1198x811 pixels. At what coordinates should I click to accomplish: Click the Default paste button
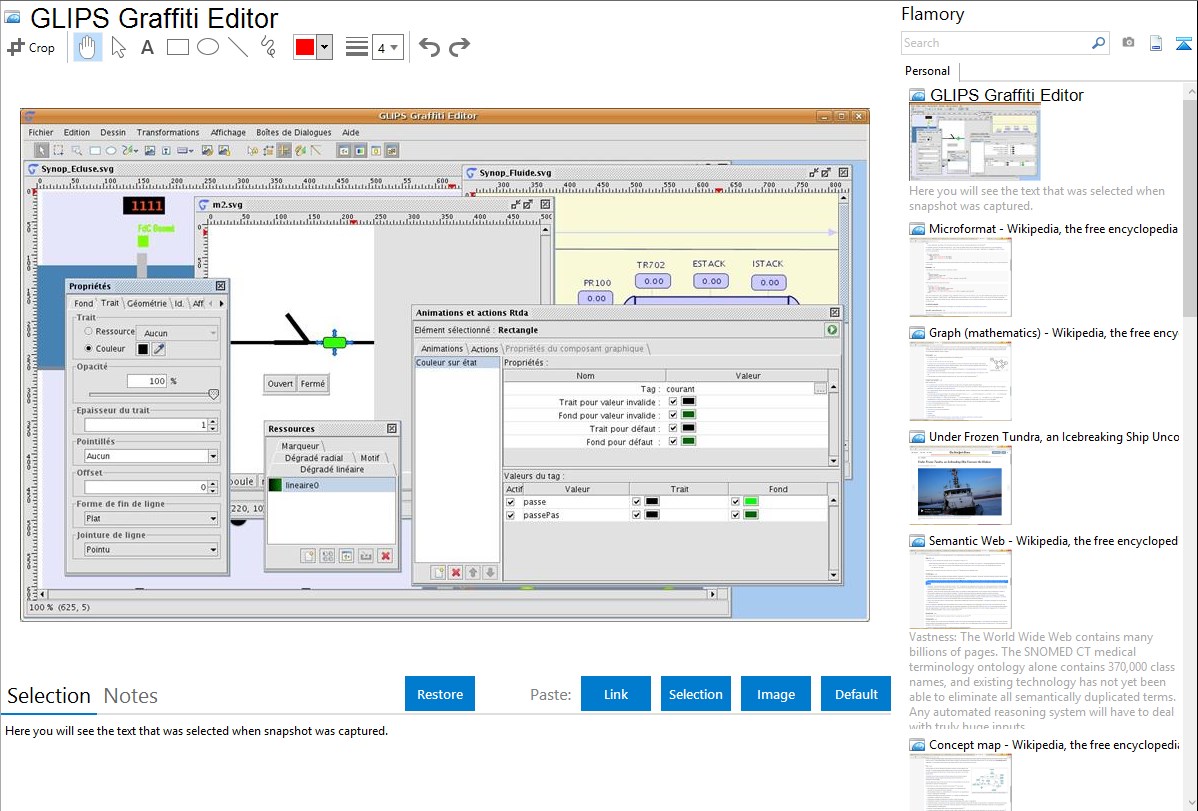(856, 694)
